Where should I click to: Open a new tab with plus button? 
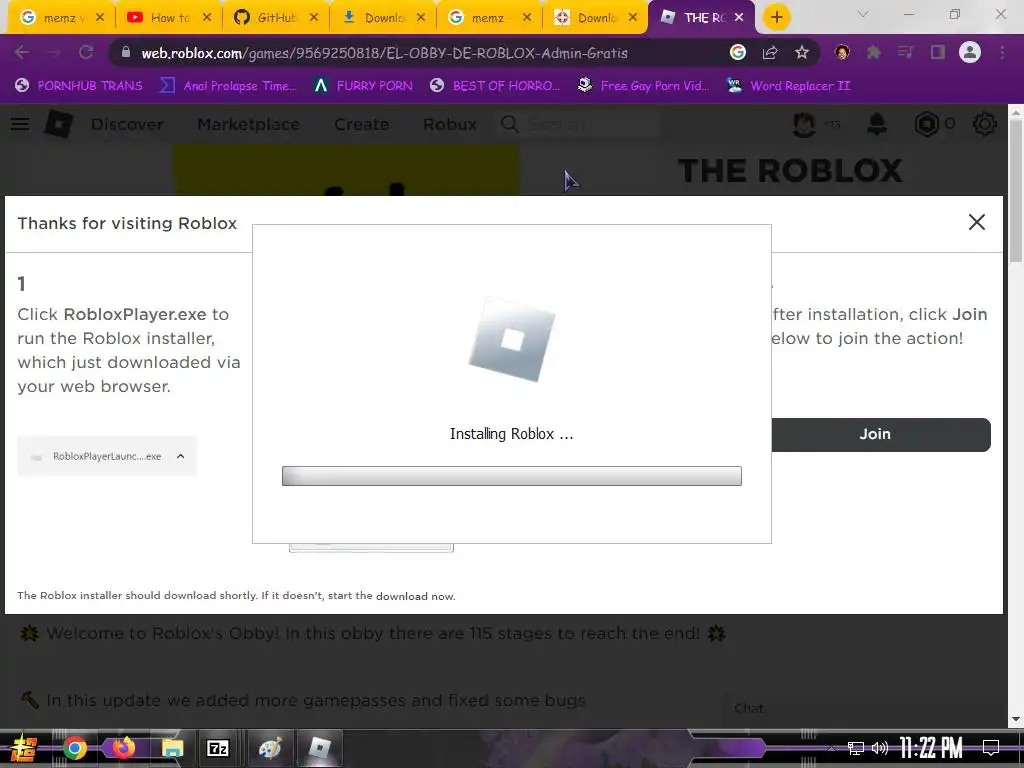point(776,18)
